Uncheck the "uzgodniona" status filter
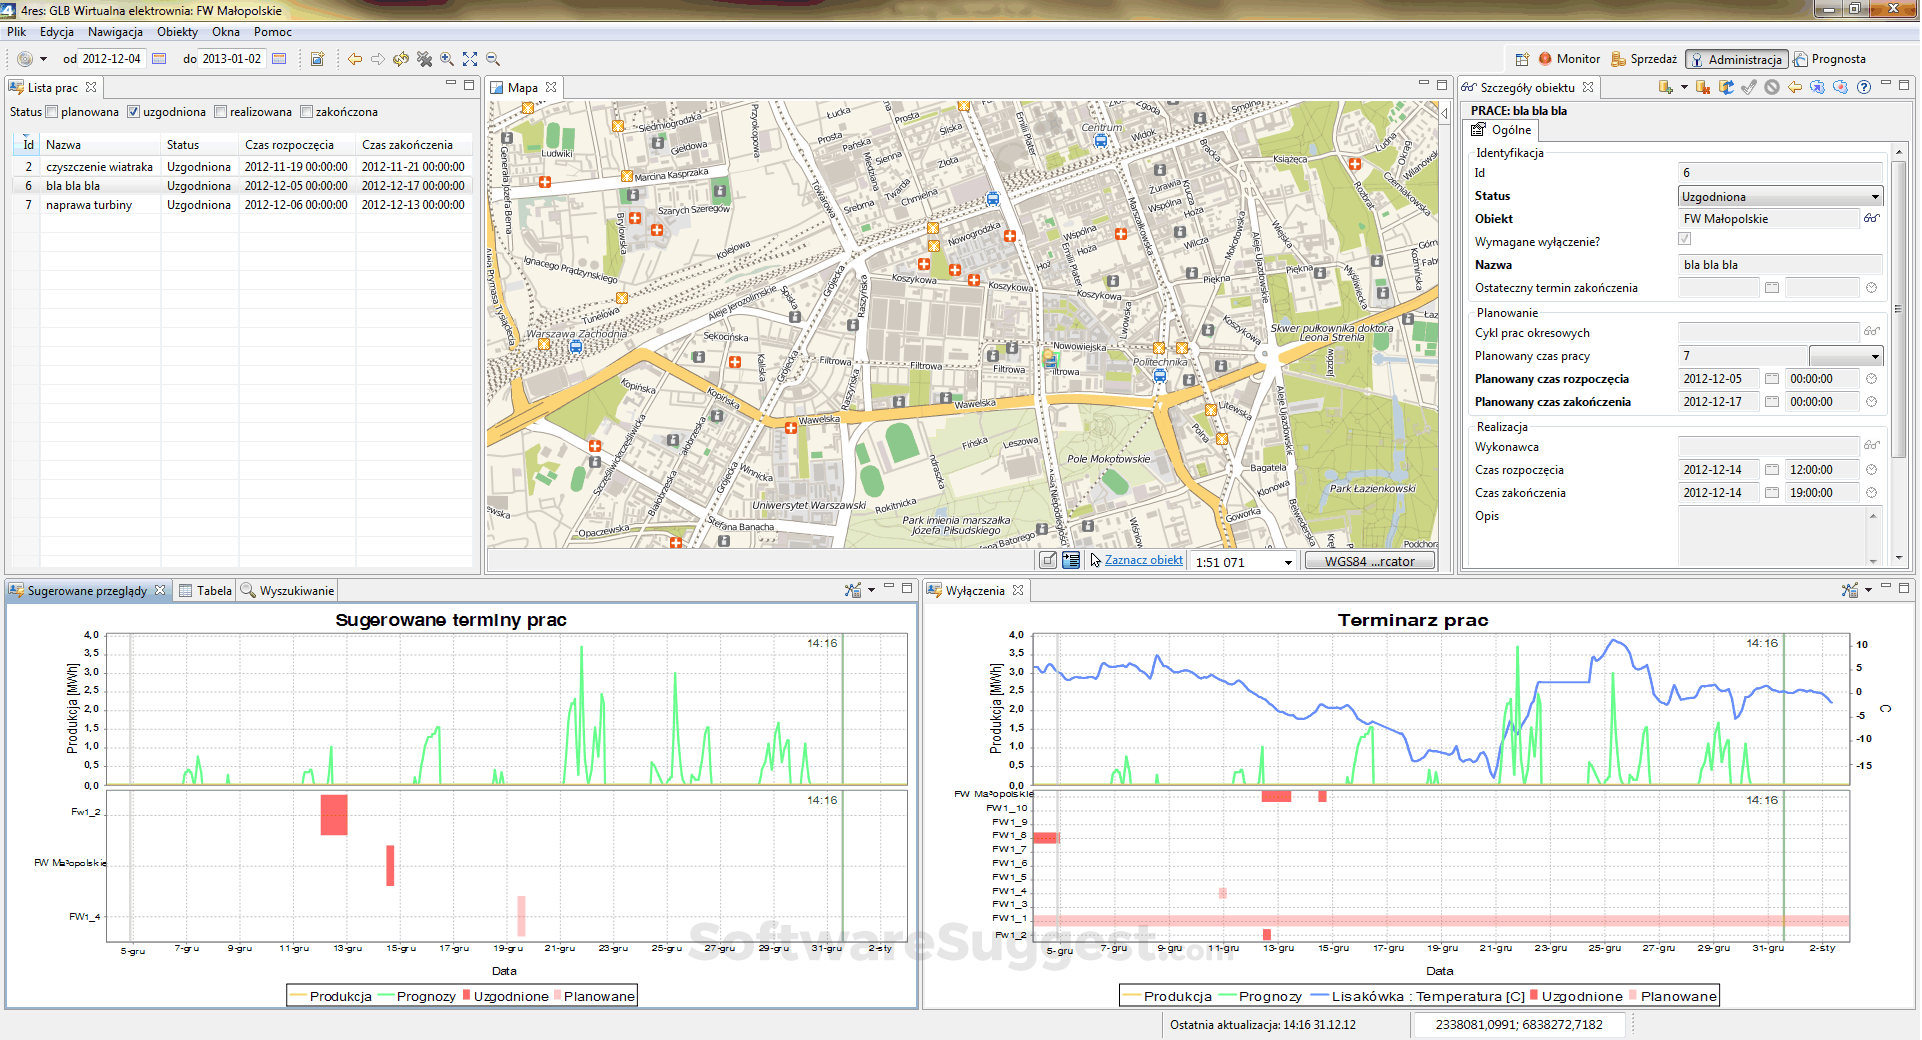The height and width of the screenshot is (1040, 1922). [x=133, y=111]
